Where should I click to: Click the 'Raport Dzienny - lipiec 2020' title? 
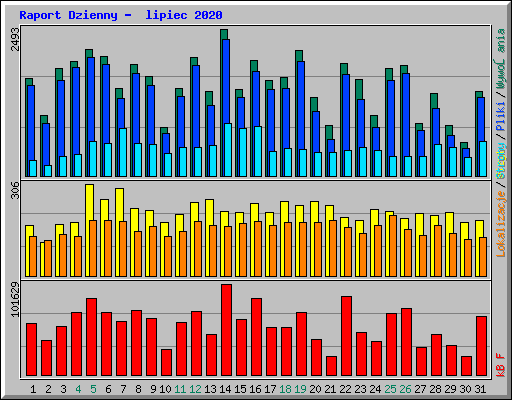[x=121, y=15]
